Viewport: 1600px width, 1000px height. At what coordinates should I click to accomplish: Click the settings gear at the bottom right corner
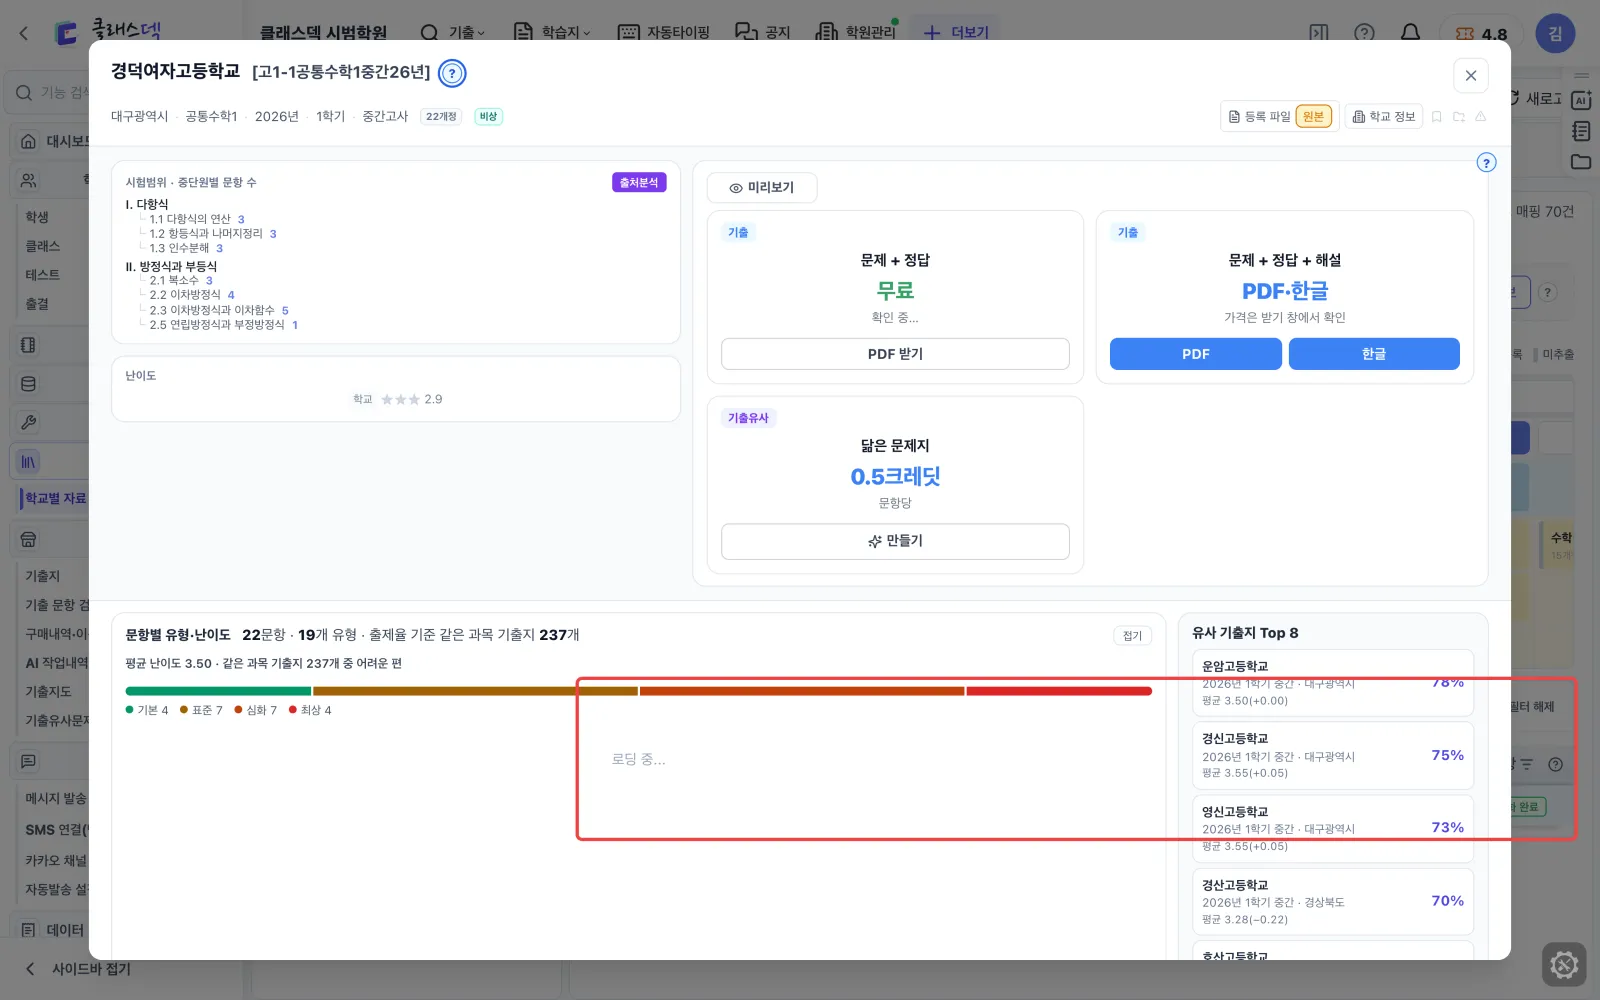coord(1564,965)
